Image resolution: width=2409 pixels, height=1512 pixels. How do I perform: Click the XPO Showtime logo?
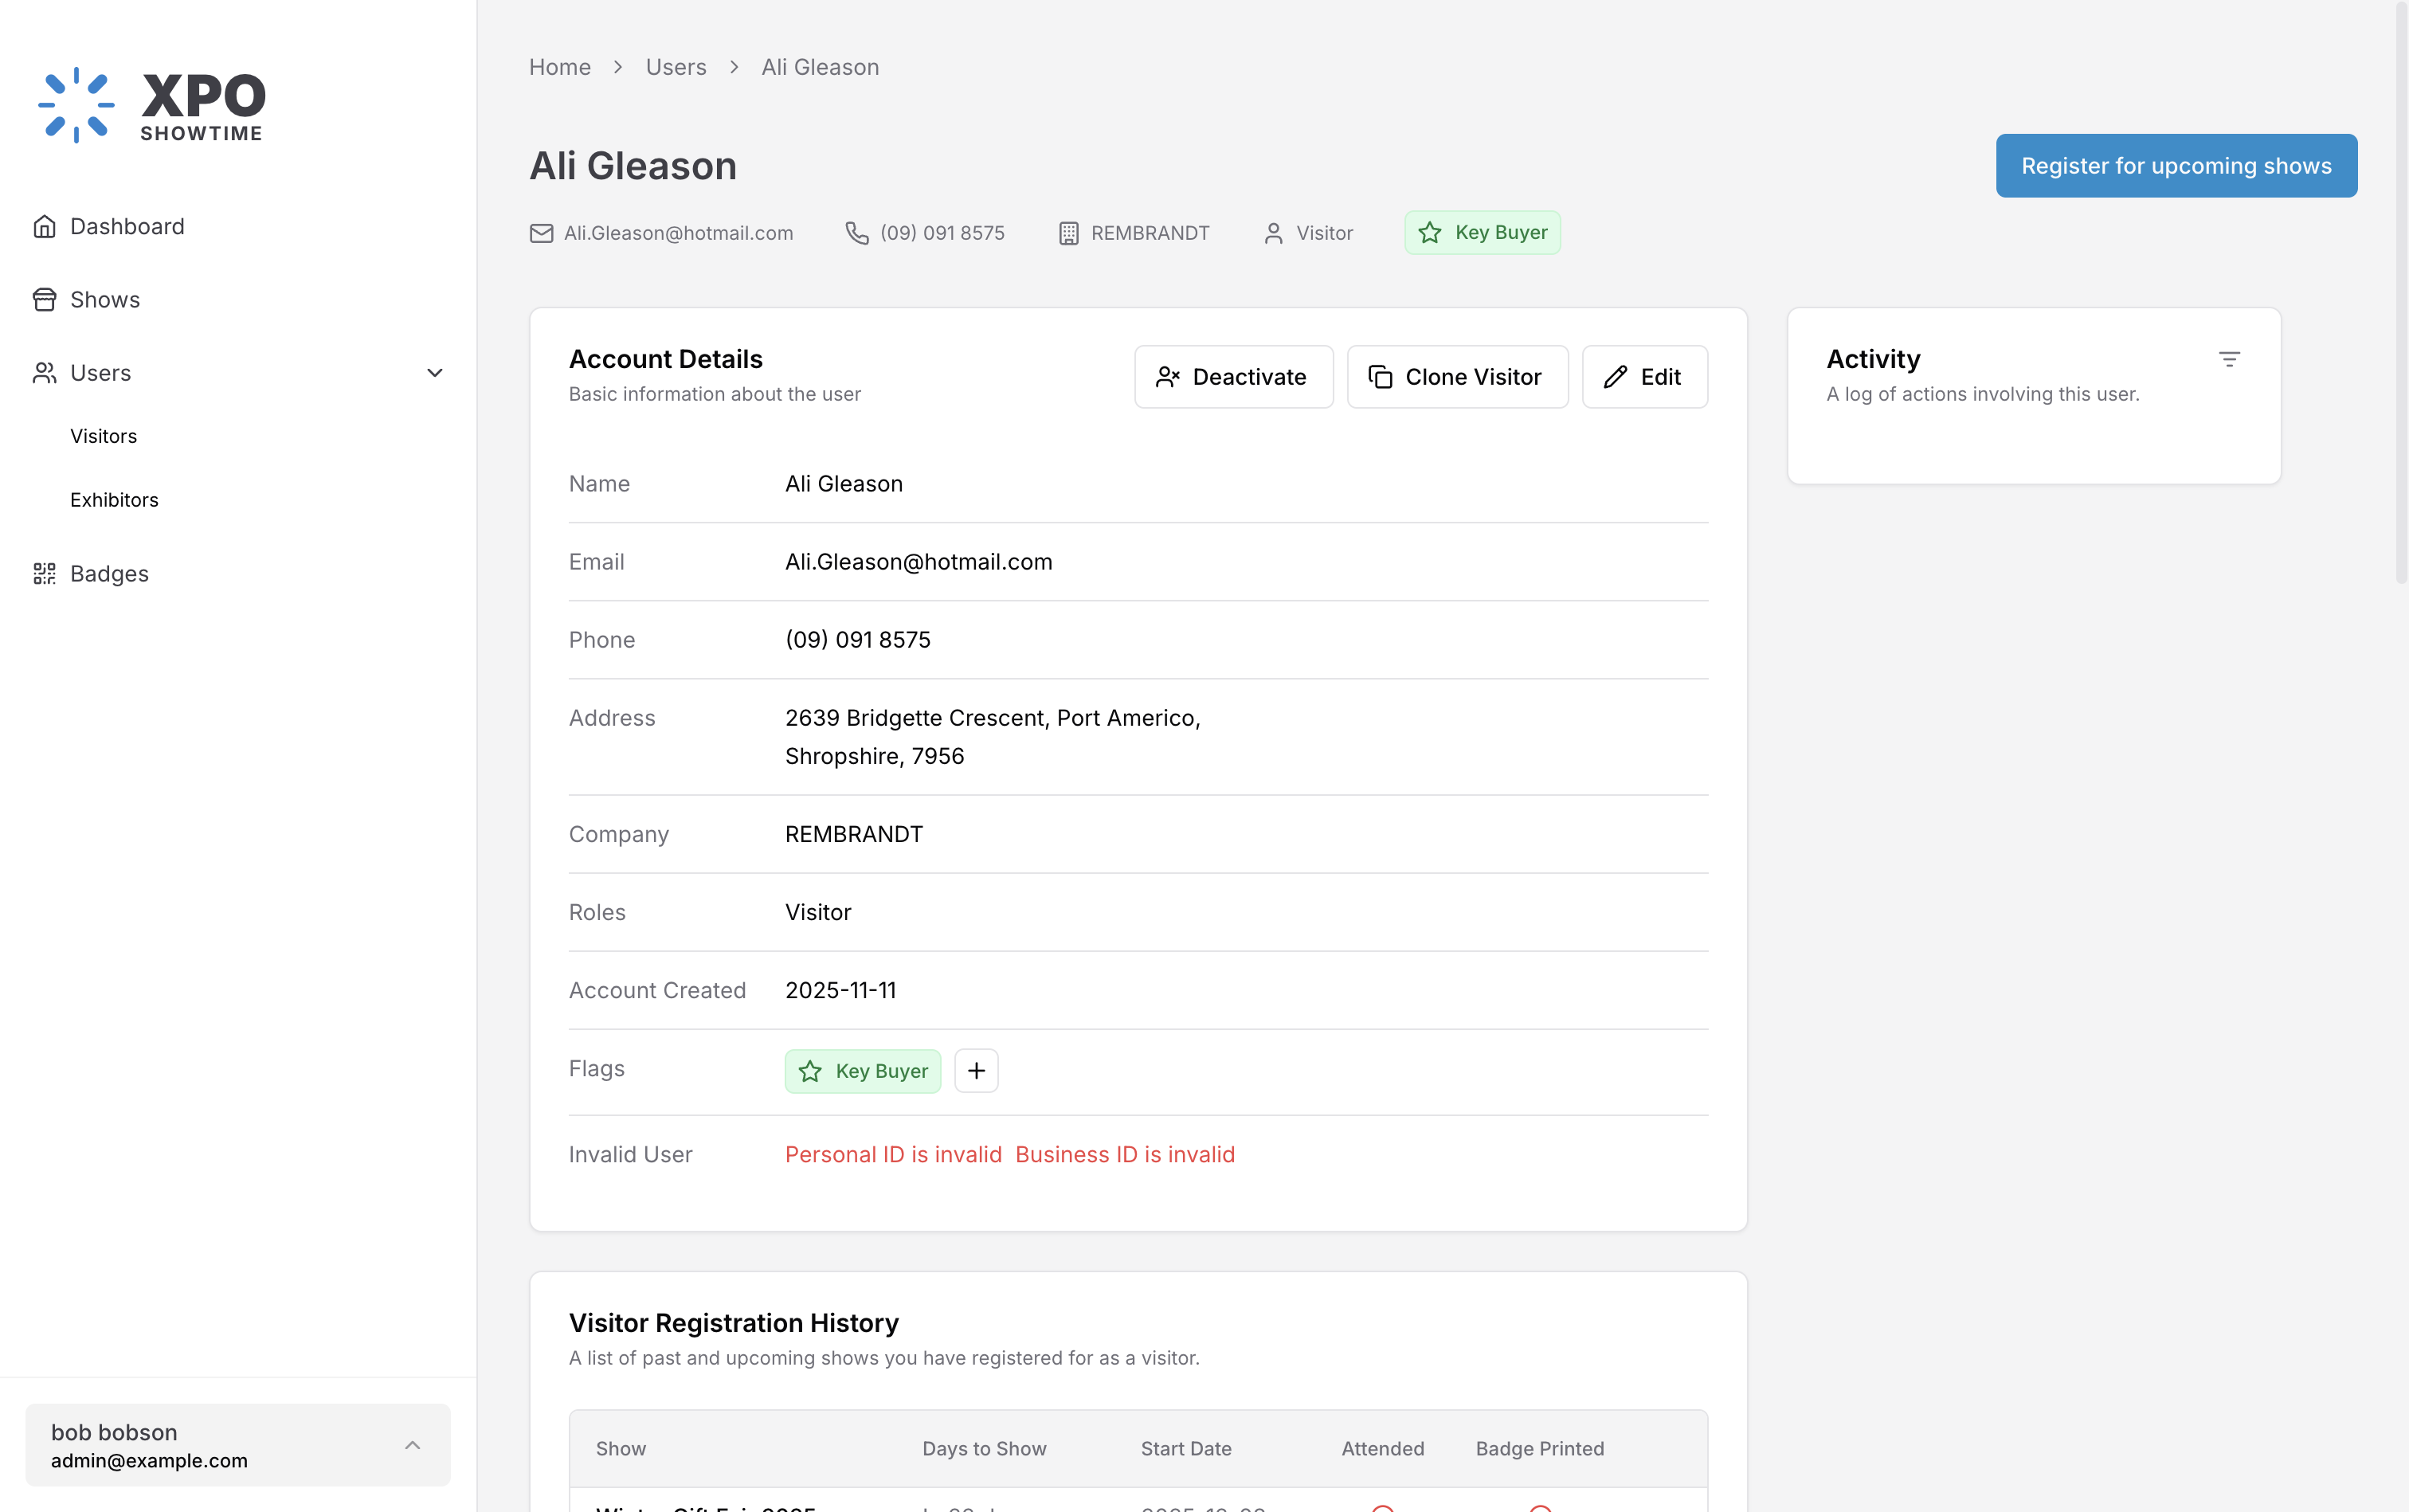(x=152, y=105)
